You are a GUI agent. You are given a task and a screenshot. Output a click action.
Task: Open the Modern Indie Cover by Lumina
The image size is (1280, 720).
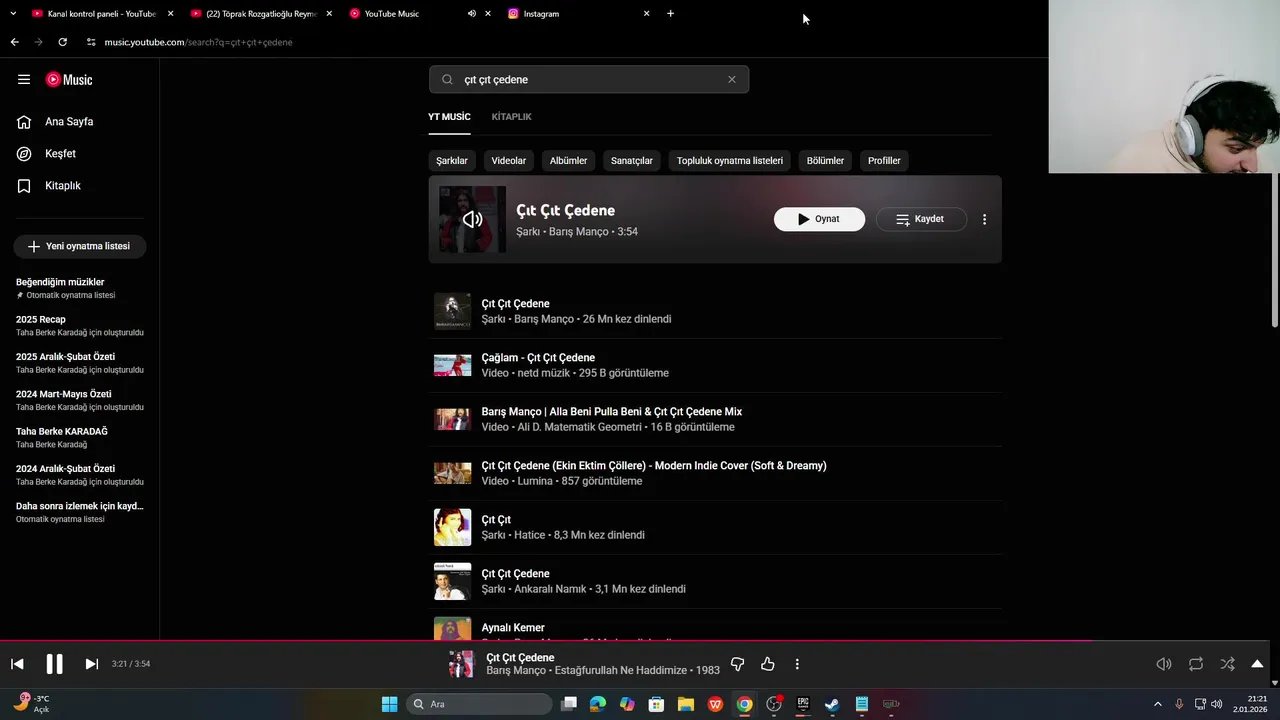click(x=715, y=473)
